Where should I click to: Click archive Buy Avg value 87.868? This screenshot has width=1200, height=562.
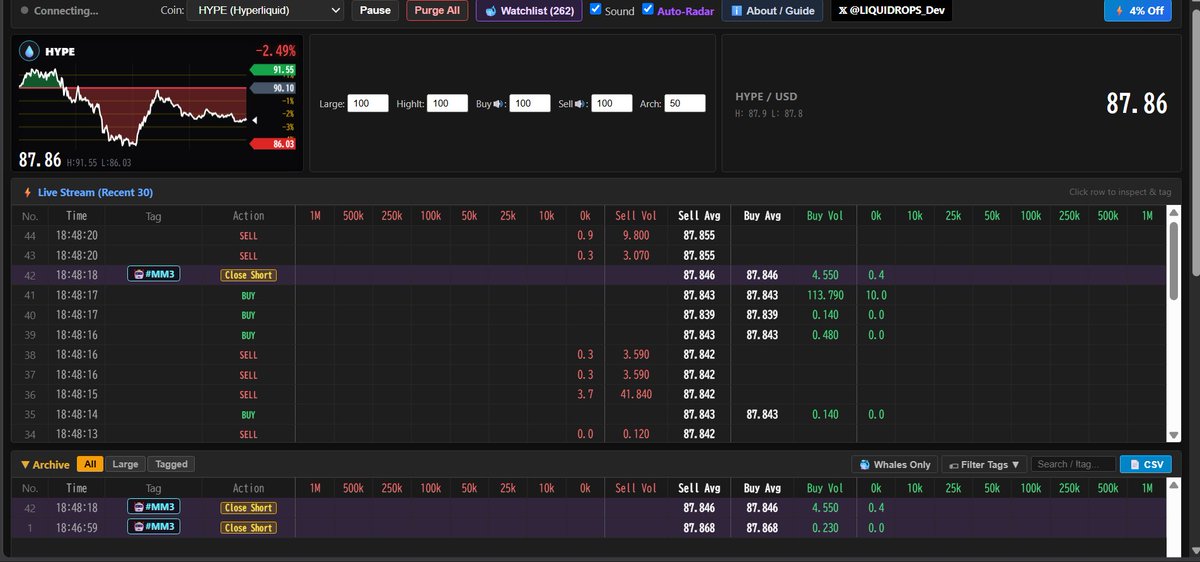tap(762, 528)
